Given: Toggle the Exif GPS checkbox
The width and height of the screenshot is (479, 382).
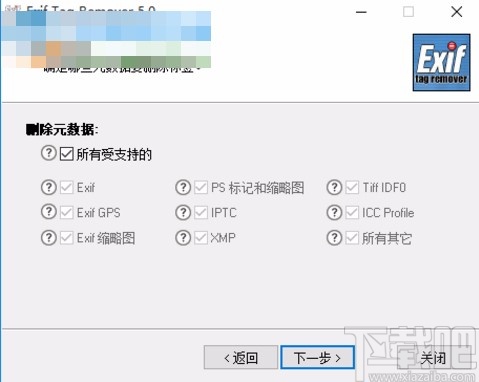Looking at the screenshot, I should tap(67, 213).
